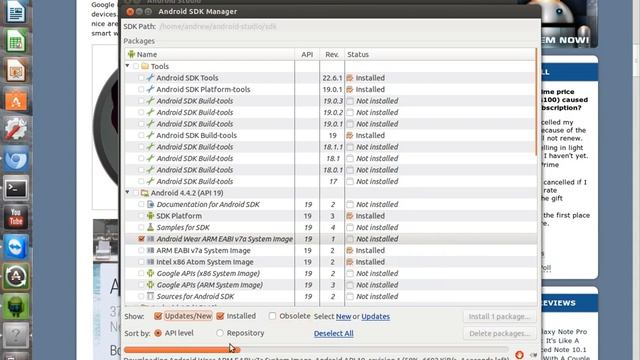This screenshot has height=360, width=640.
Task: Check the Samples for SDK checkbox
Action: [x=141, y=227]
